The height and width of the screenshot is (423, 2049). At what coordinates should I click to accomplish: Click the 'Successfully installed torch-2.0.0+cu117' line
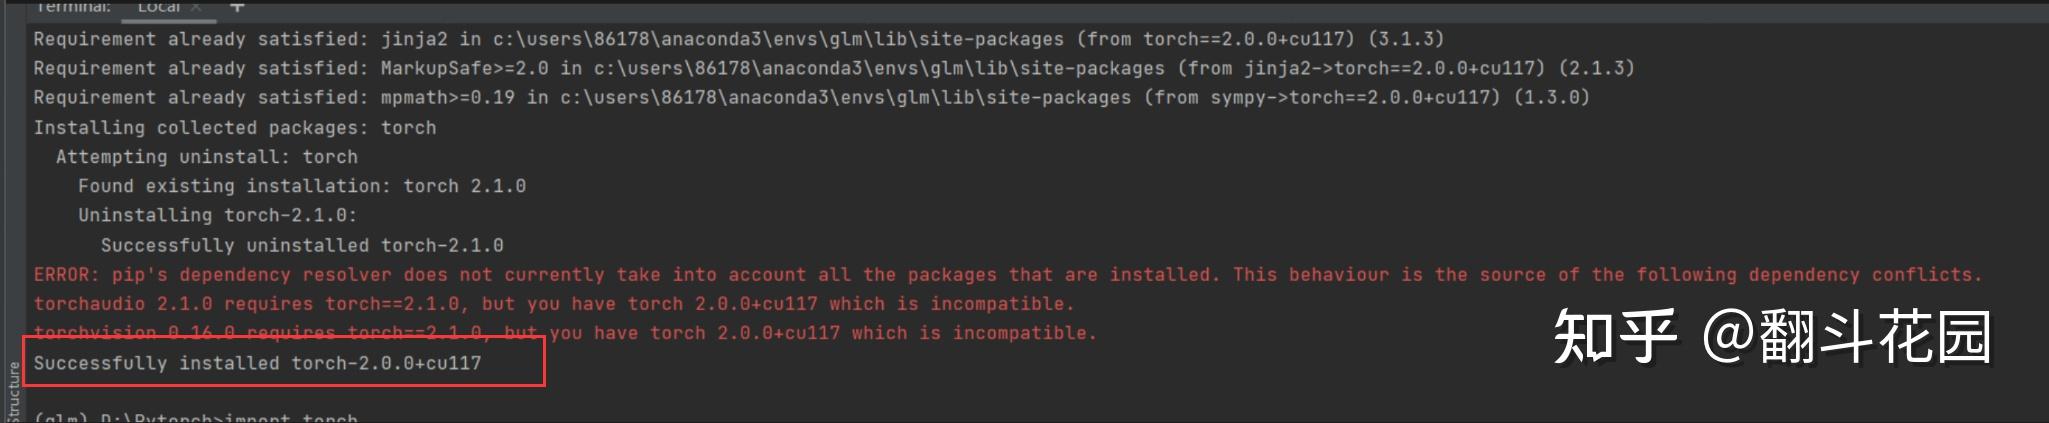[x=257, y=363]
